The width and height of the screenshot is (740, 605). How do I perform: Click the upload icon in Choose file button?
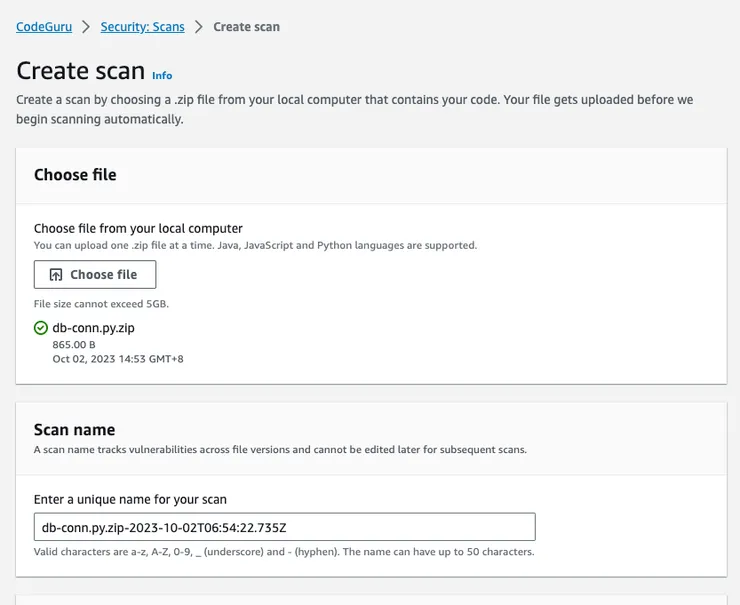[56, 275]
